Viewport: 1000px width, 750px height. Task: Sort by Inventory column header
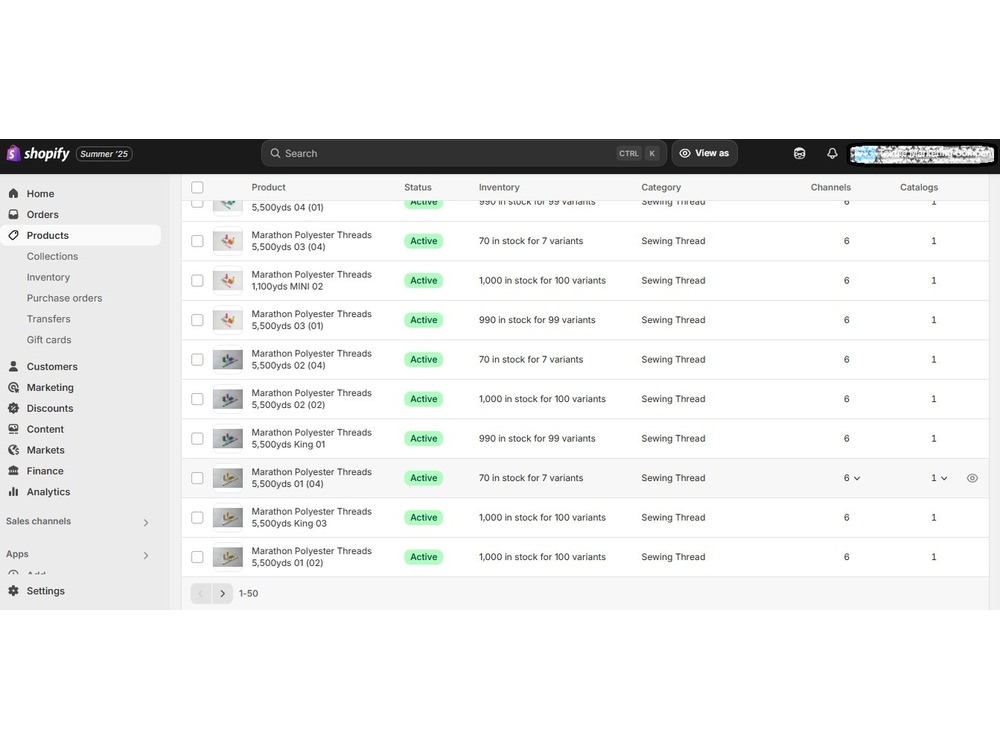tap(499, 188)
